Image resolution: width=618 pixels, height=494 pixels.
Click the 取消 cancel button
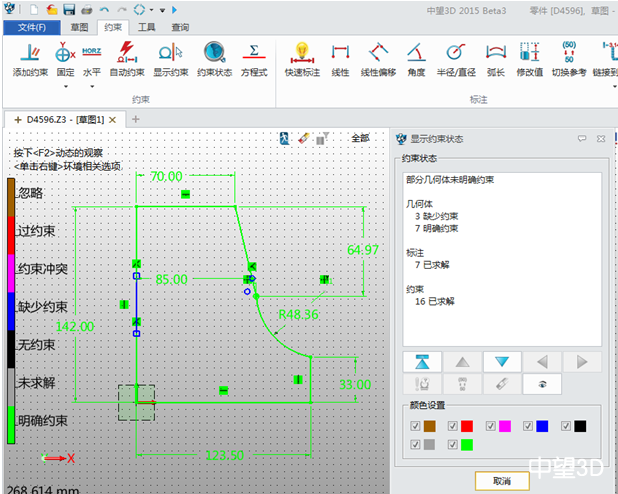pyautogui.click(x=503, y=481)
